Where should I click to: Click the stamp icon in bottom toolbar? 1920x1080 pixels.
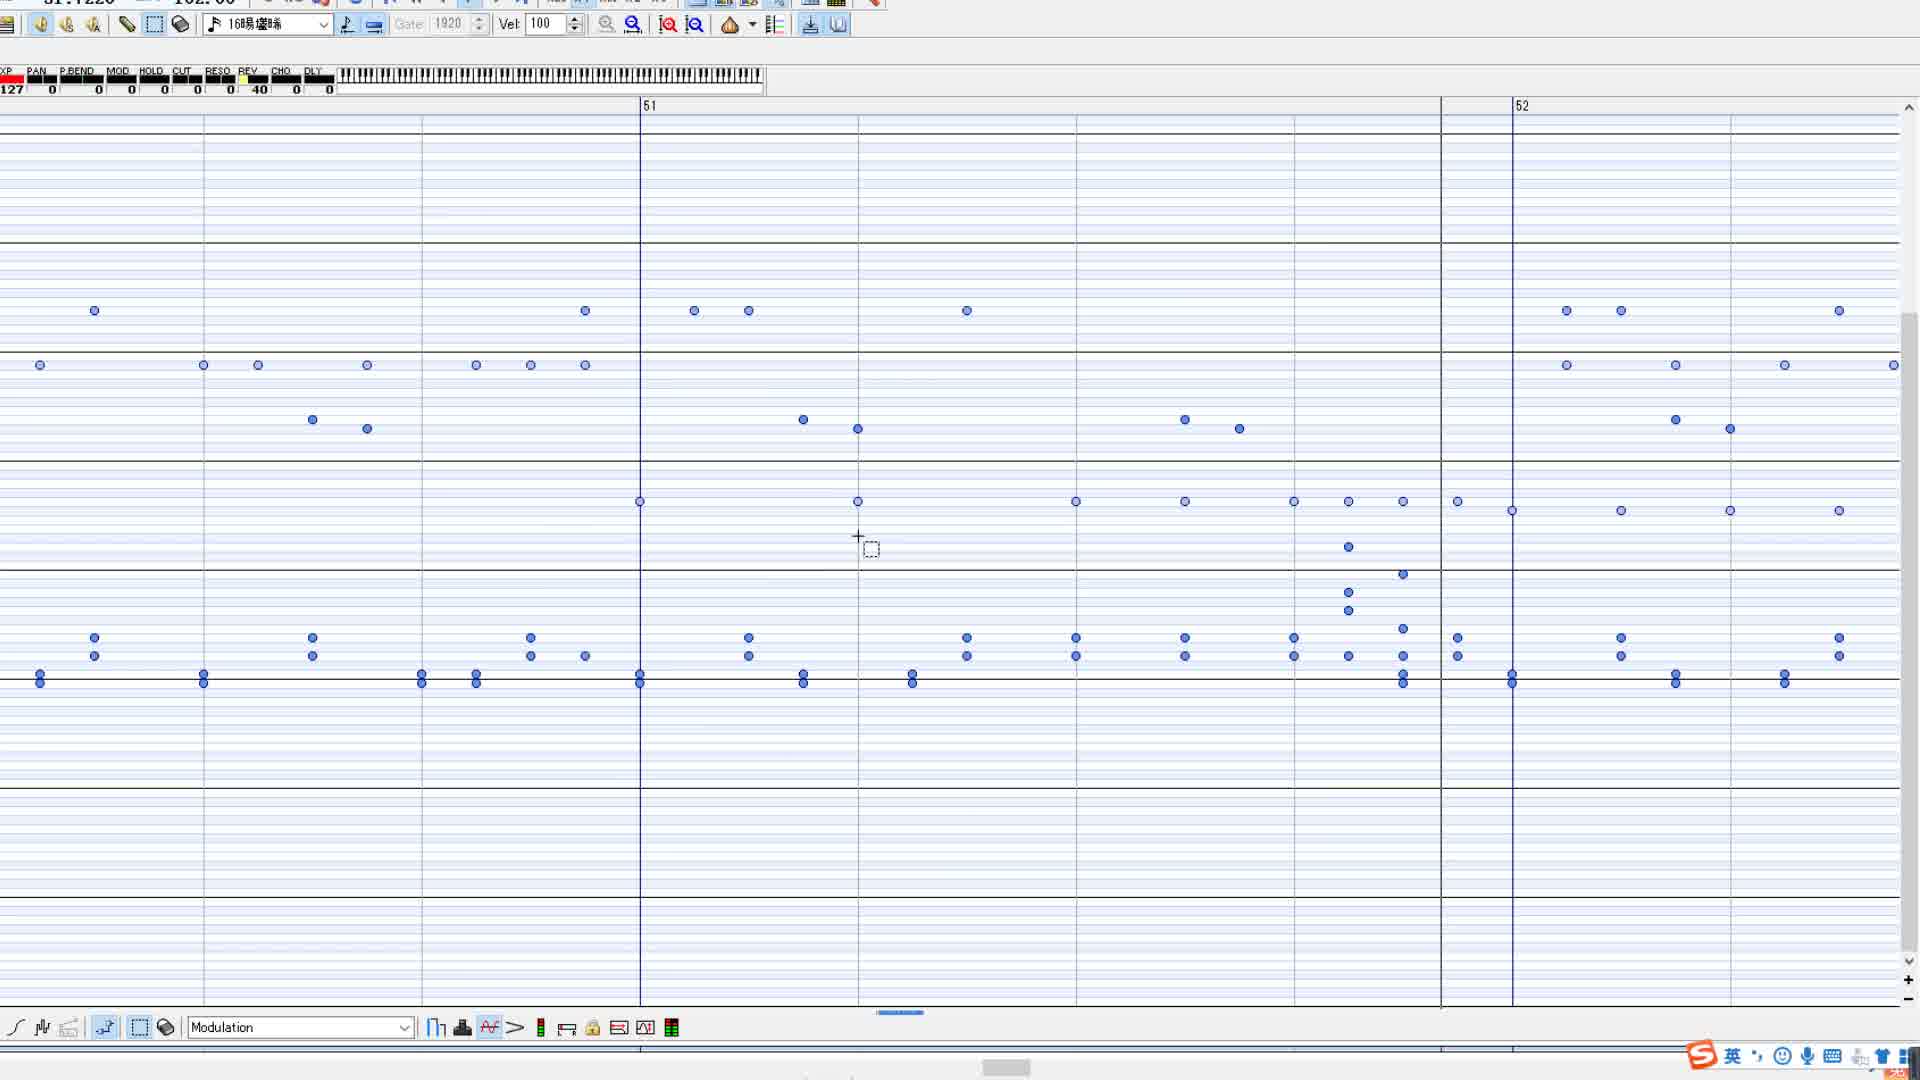click(x=462, y=1027)
